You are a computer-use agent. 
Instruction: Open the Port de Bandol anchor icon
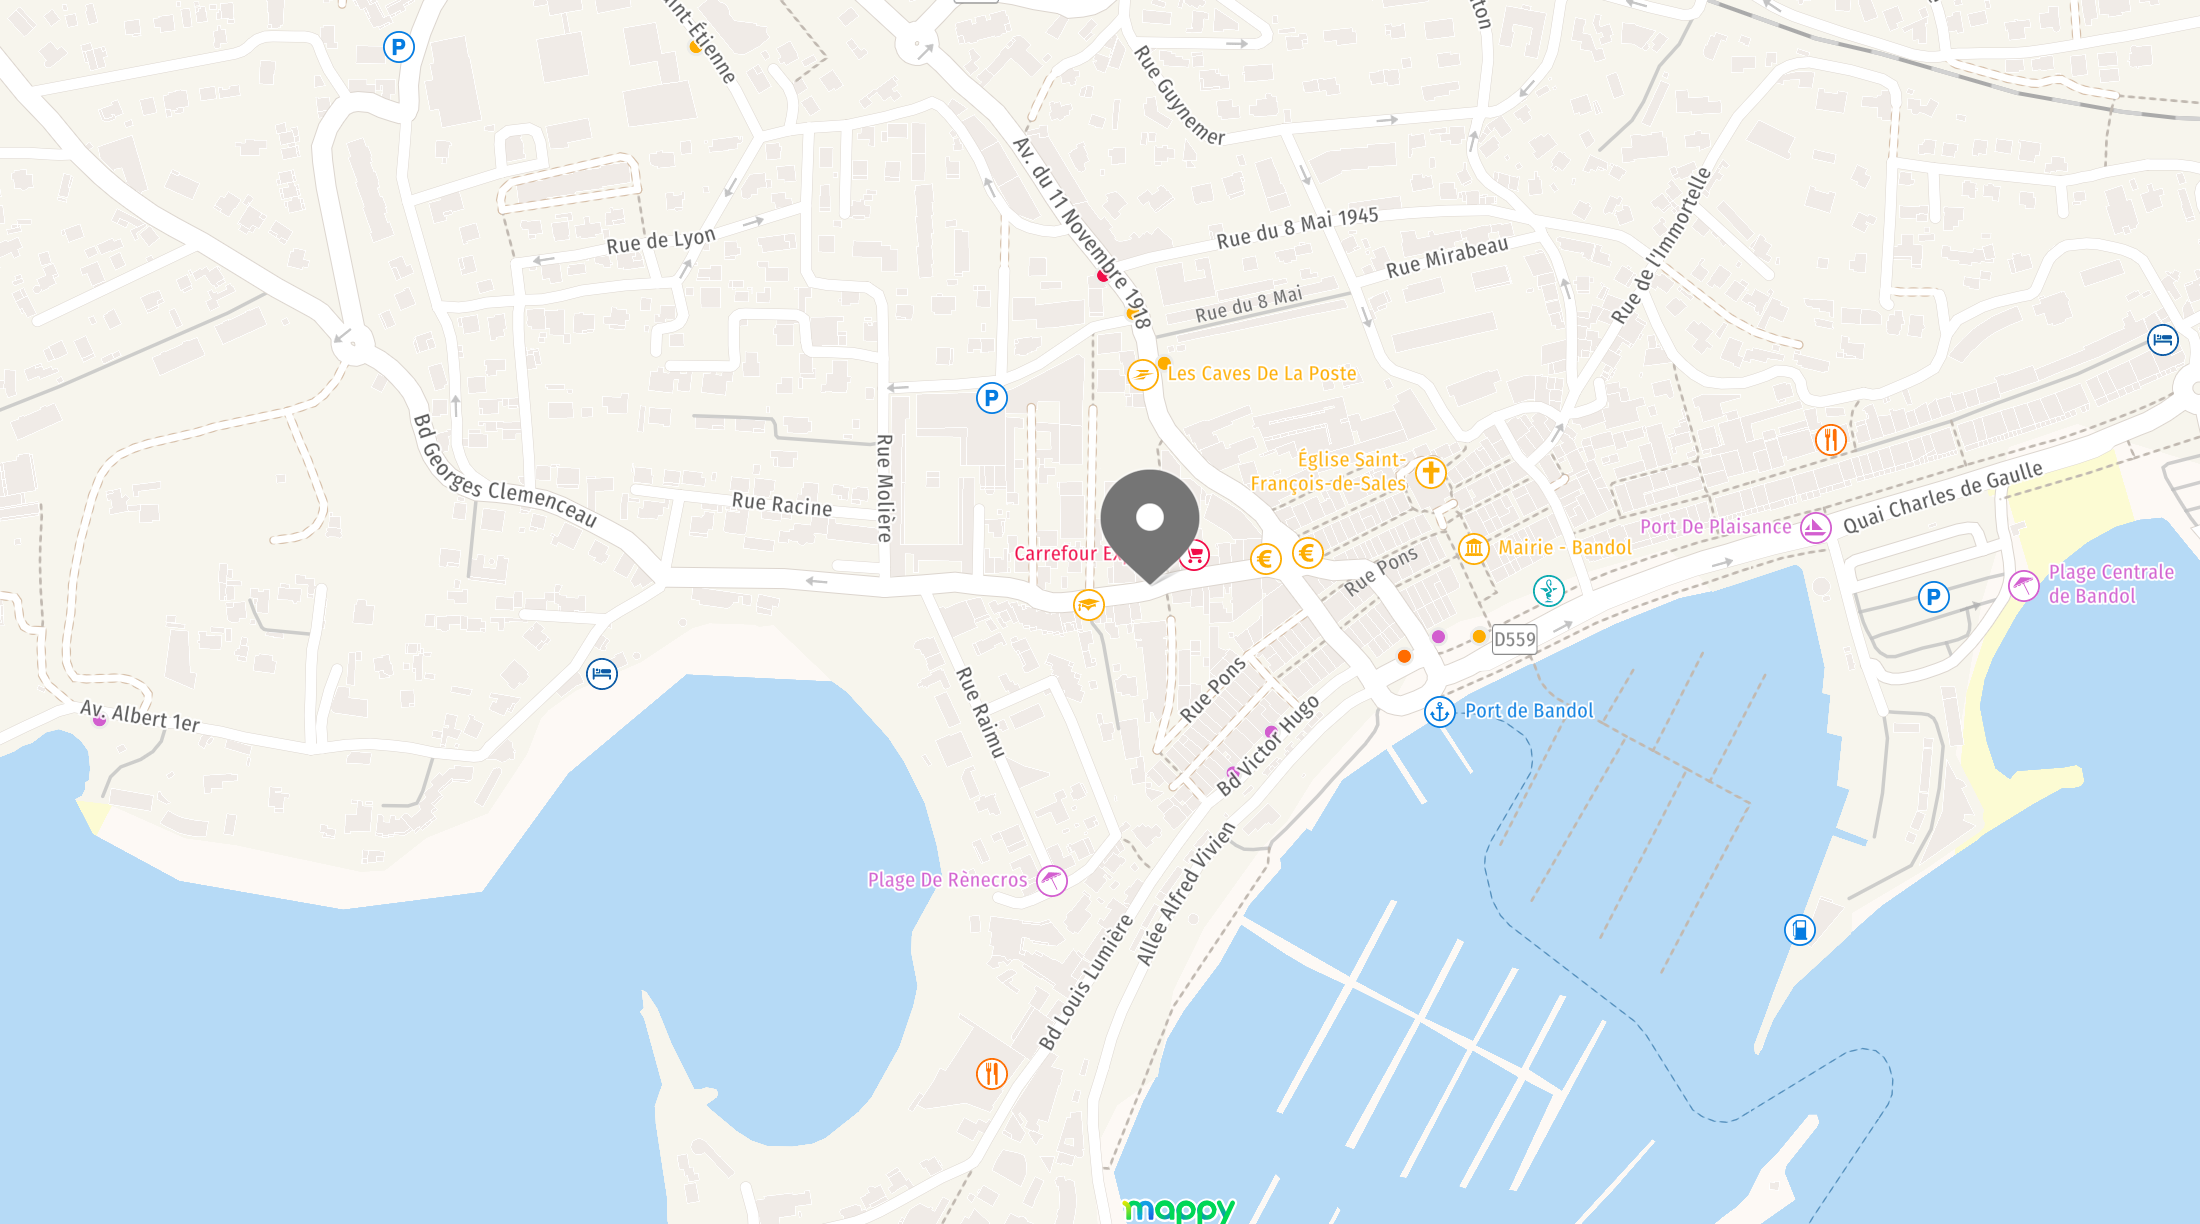1439,711
